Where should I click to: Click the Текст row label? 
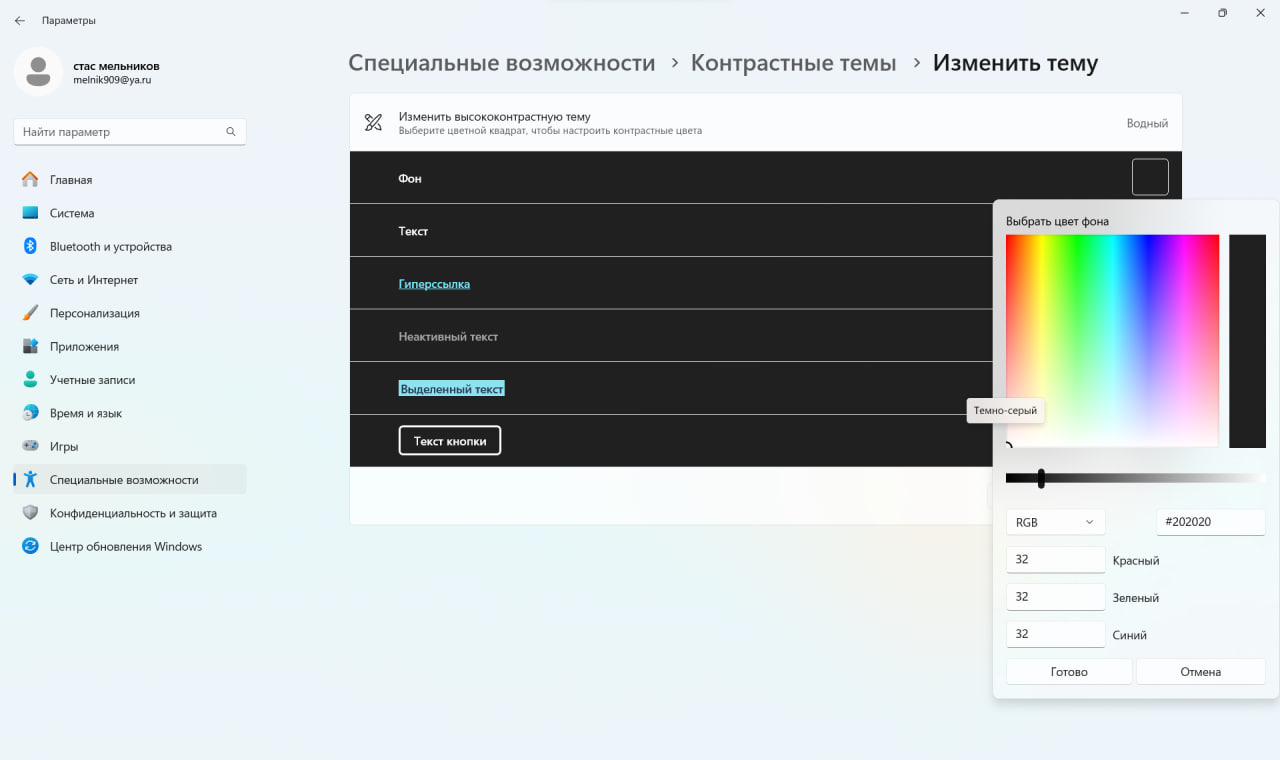pyautogui.click(x=413, y=231)
